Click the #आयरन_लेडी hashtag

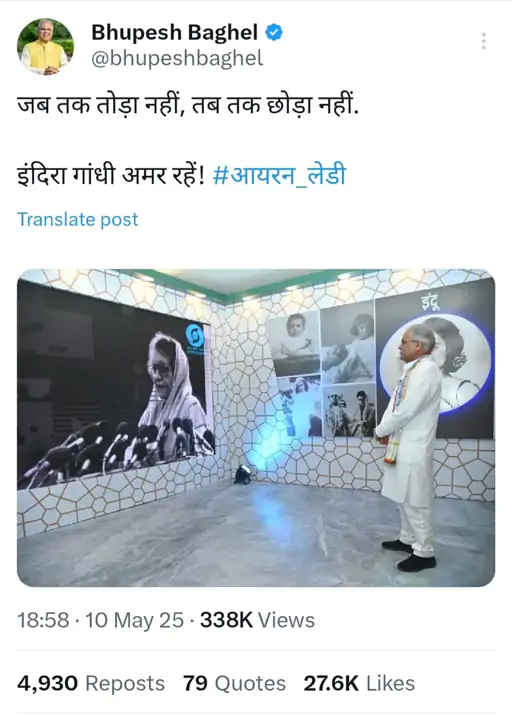(279, 176)
